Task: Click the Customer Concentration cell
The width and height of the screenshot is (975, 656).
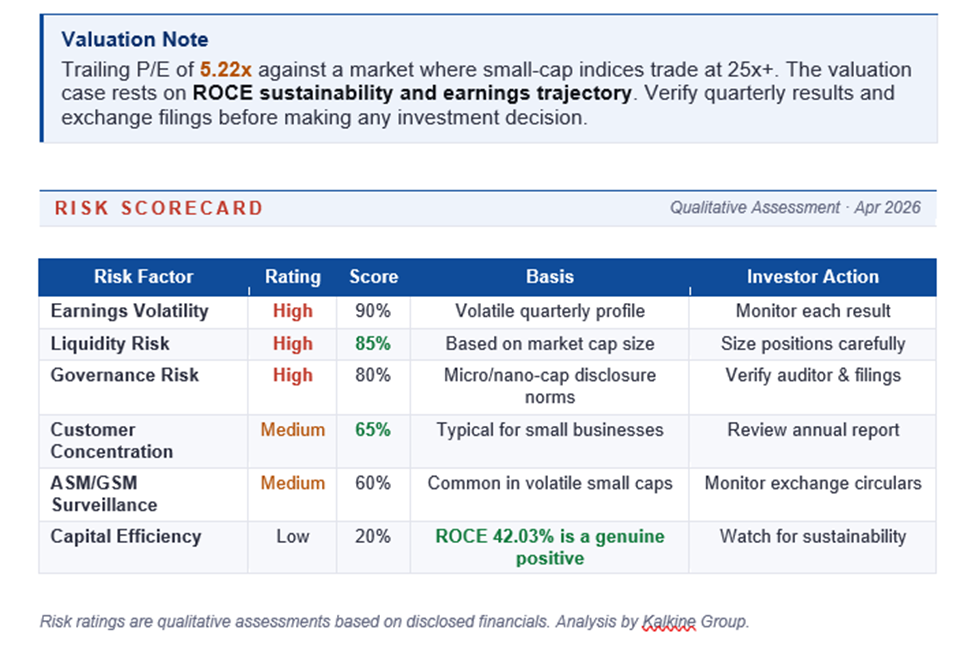Action: coord(112,441)
